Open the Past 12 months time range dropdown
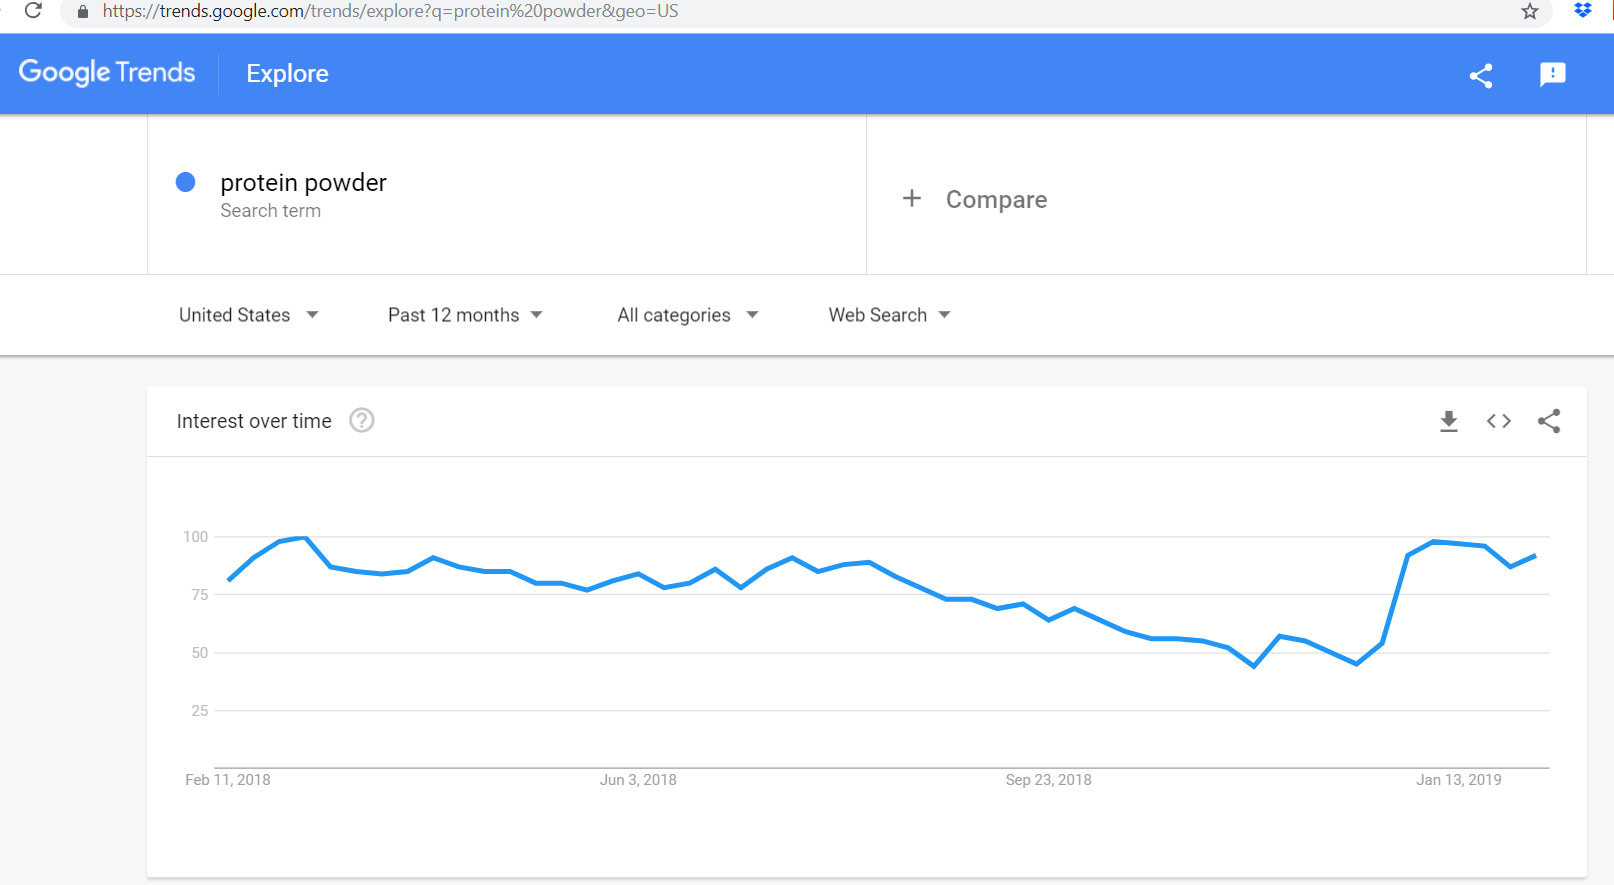Image resolution: width=1614 pixels, height=885 pixels. 465,315
